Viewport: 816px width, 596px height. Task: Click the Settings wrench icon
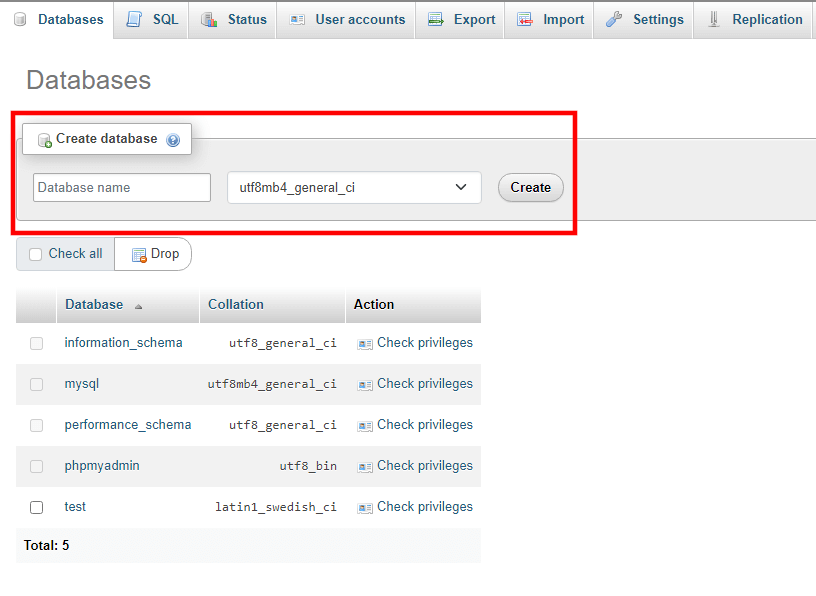(x=614, y=19)
